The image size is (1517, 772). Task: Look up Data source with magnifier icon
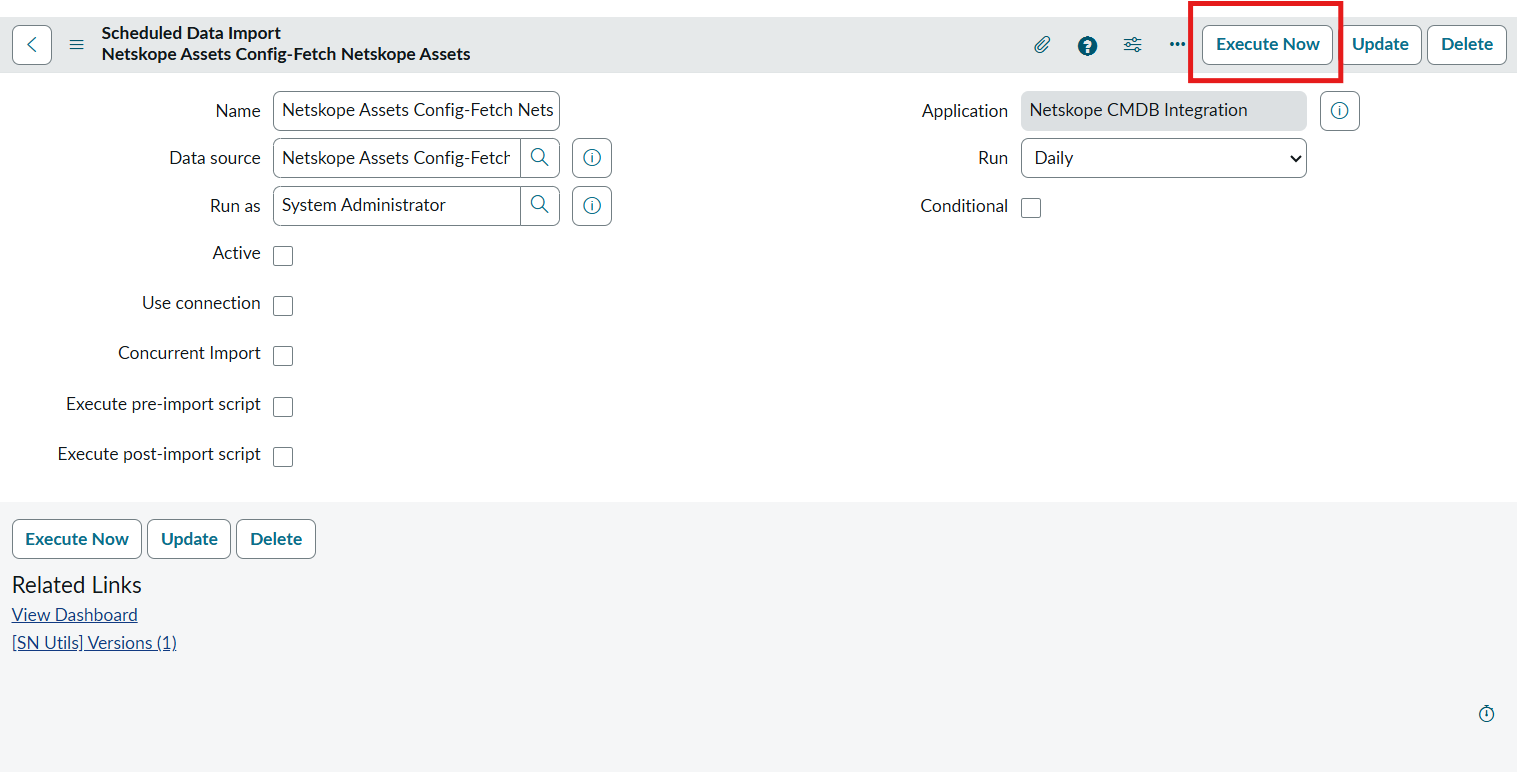point(540,157)
